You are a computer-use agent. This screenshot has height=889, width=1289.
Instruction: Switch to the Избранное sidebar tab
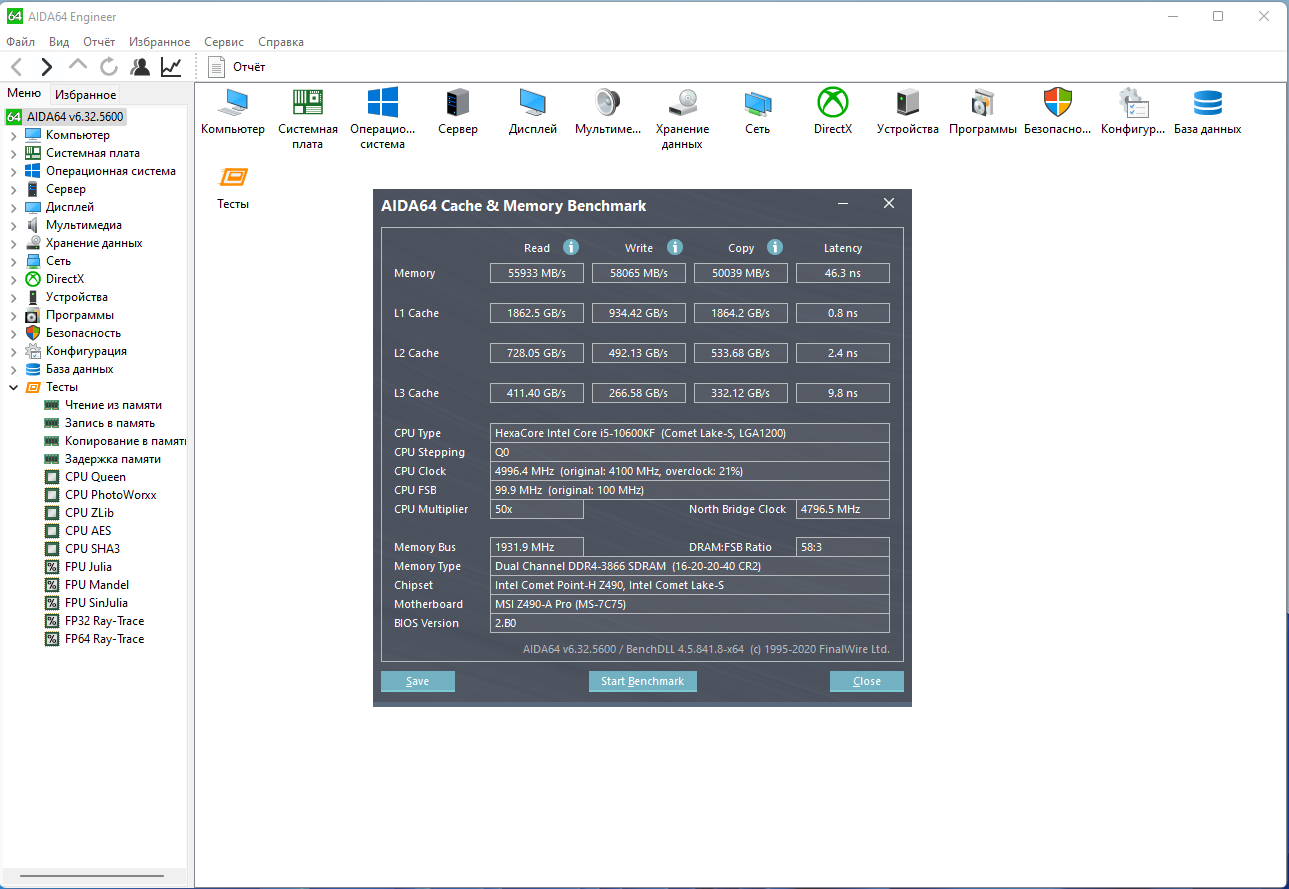pos(86,95)
